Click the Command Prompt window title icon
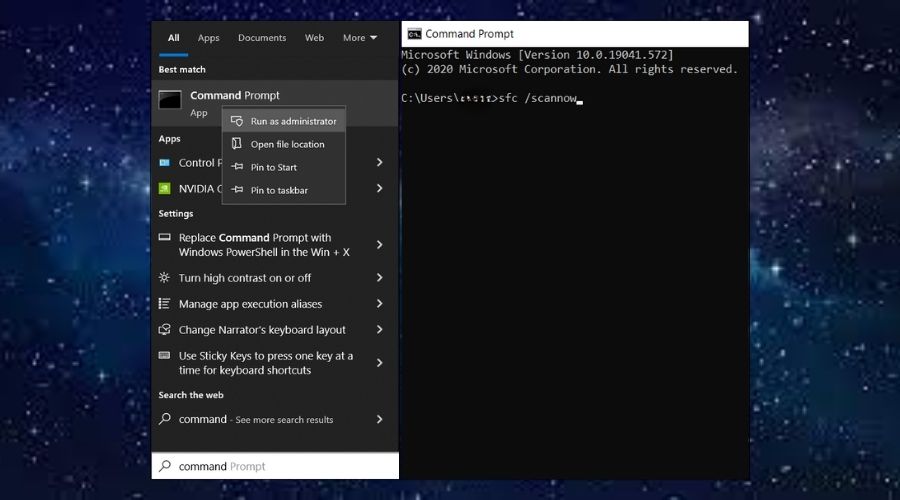900x500 pixels. [x=414, y=34]
